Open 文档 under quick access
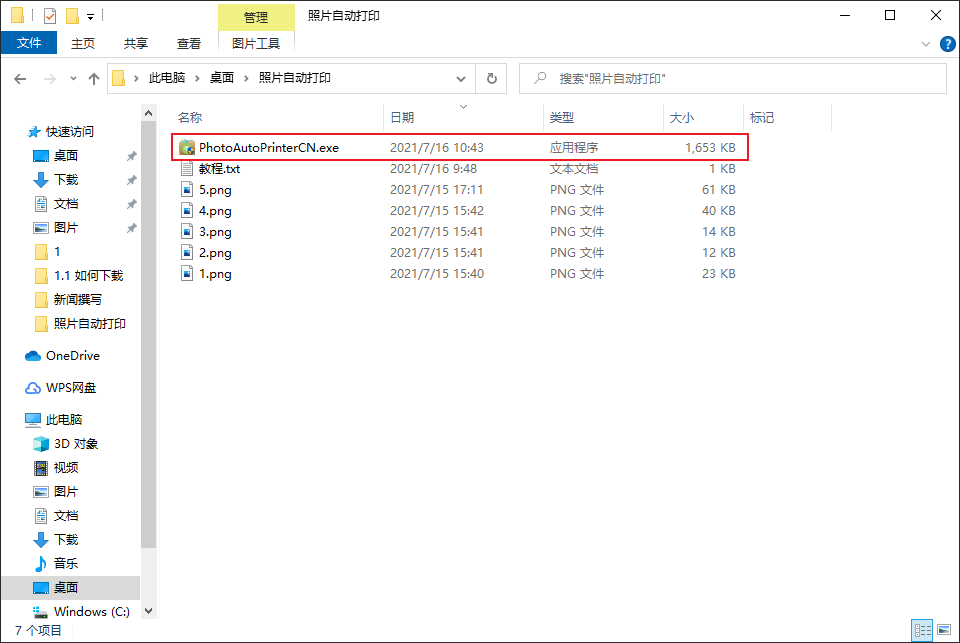Screen dimensions: 960x643 click(x=66, y=203)
